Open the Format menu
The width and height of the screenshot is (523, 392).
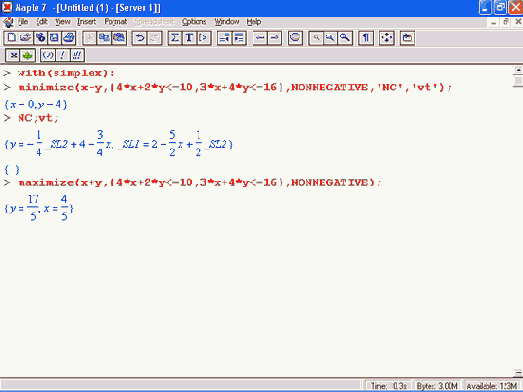coord(115,22)
